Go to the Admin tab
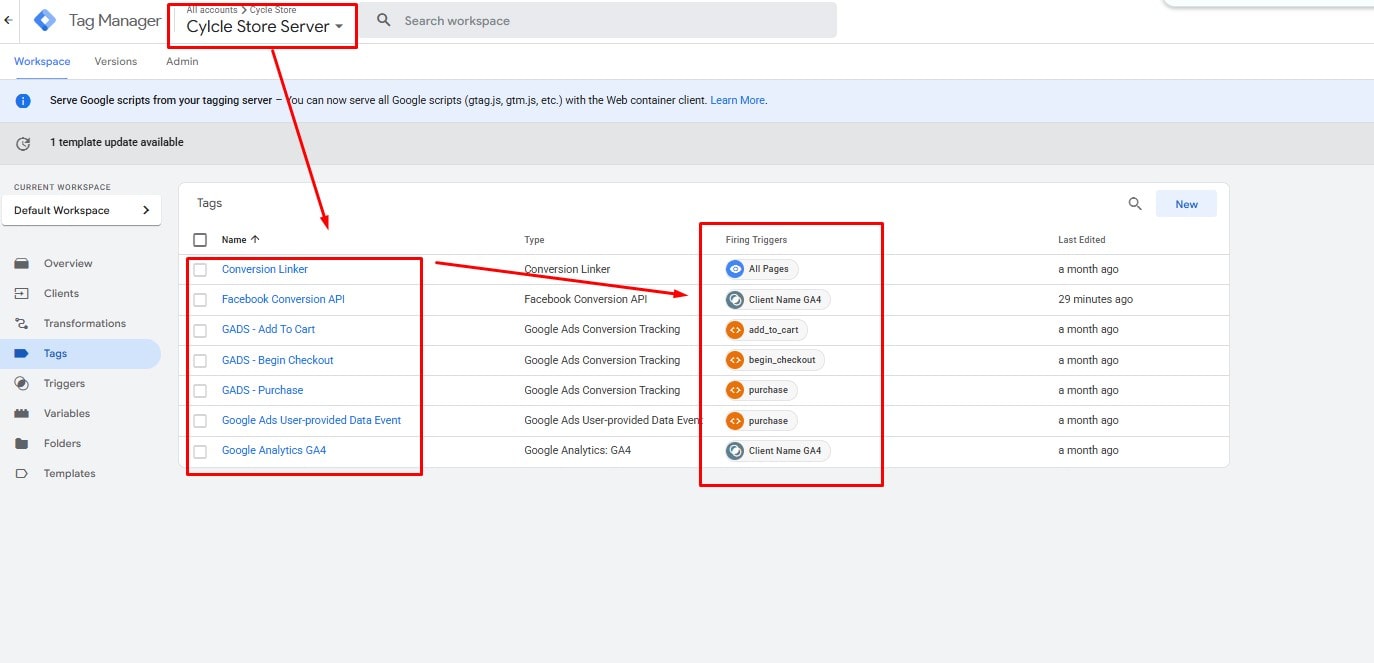The height and width of the screenshot is (663, 1374). pyautogui.click(x=182, y=62)
